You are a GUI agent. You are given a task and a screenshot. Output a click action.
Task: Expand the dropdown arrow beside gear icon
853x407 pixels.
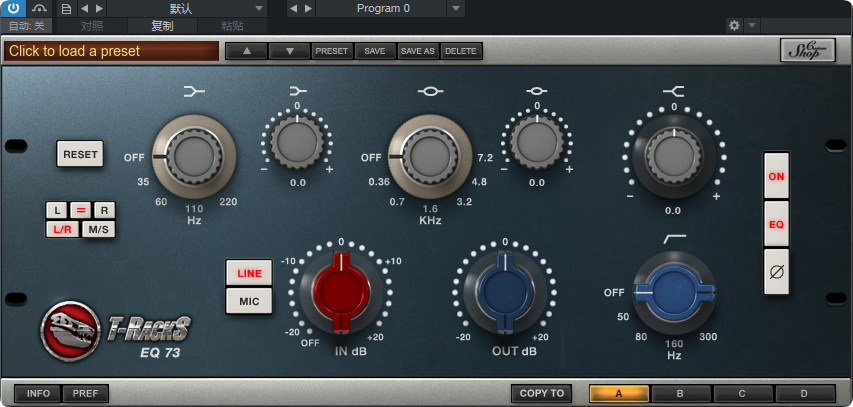pyautogui.click(x=751, y=25)
